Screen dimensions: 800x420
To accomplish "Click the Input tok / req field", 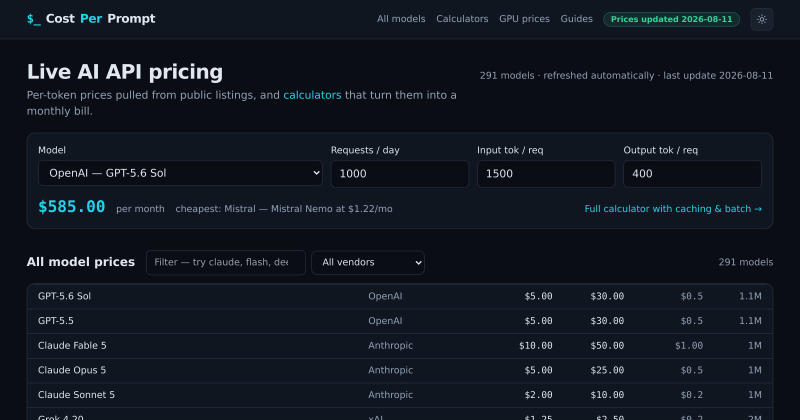I will (546, 174).
